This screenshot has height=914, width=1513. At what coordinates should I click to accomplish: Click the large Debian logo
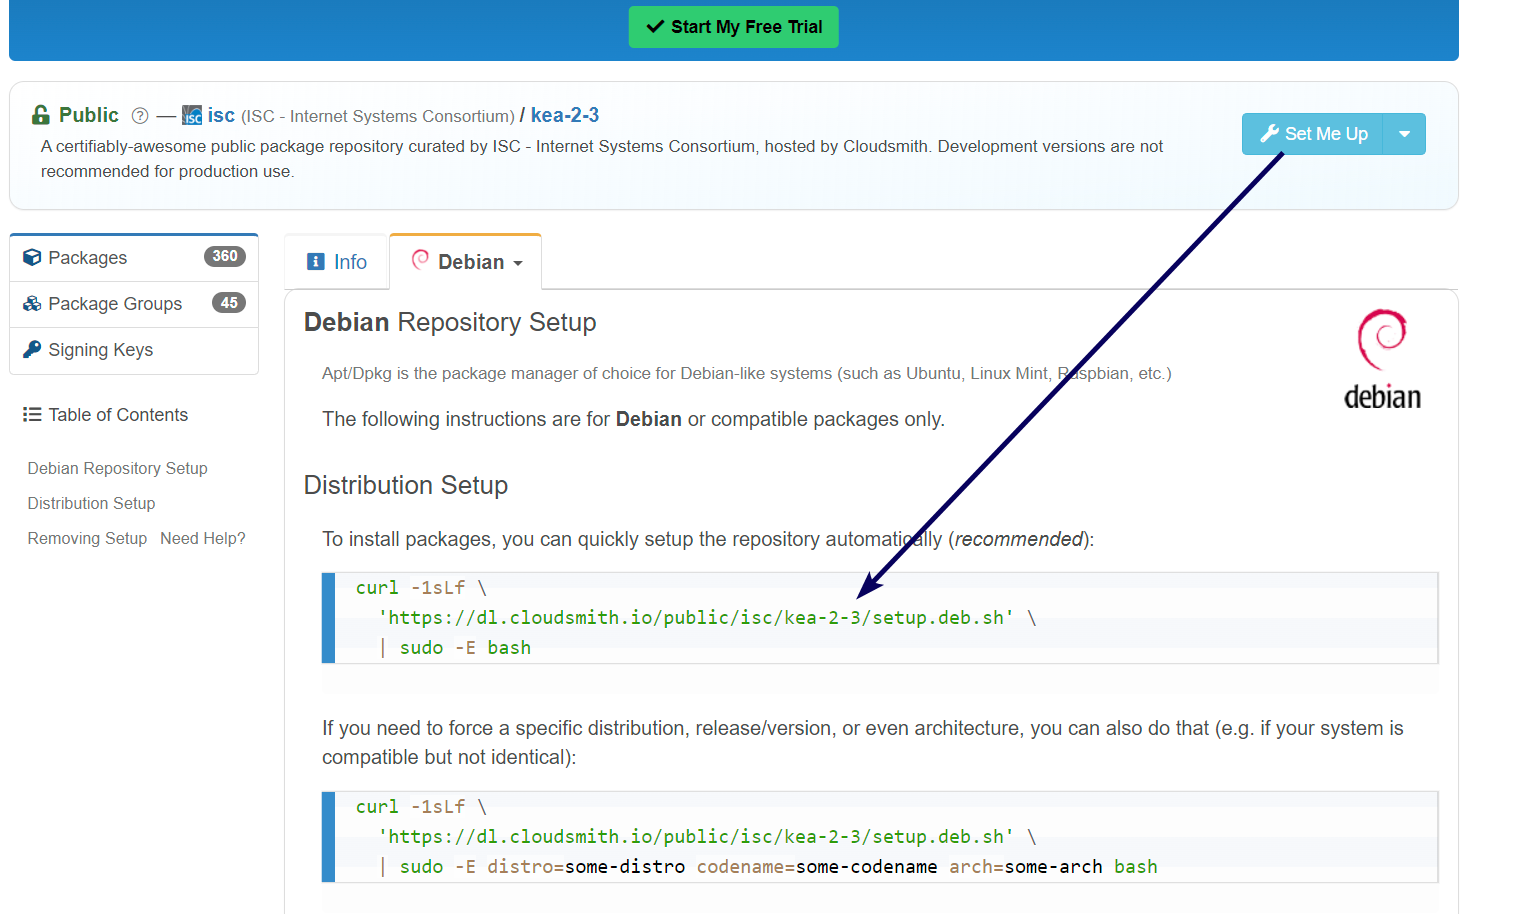(1383, 360)
